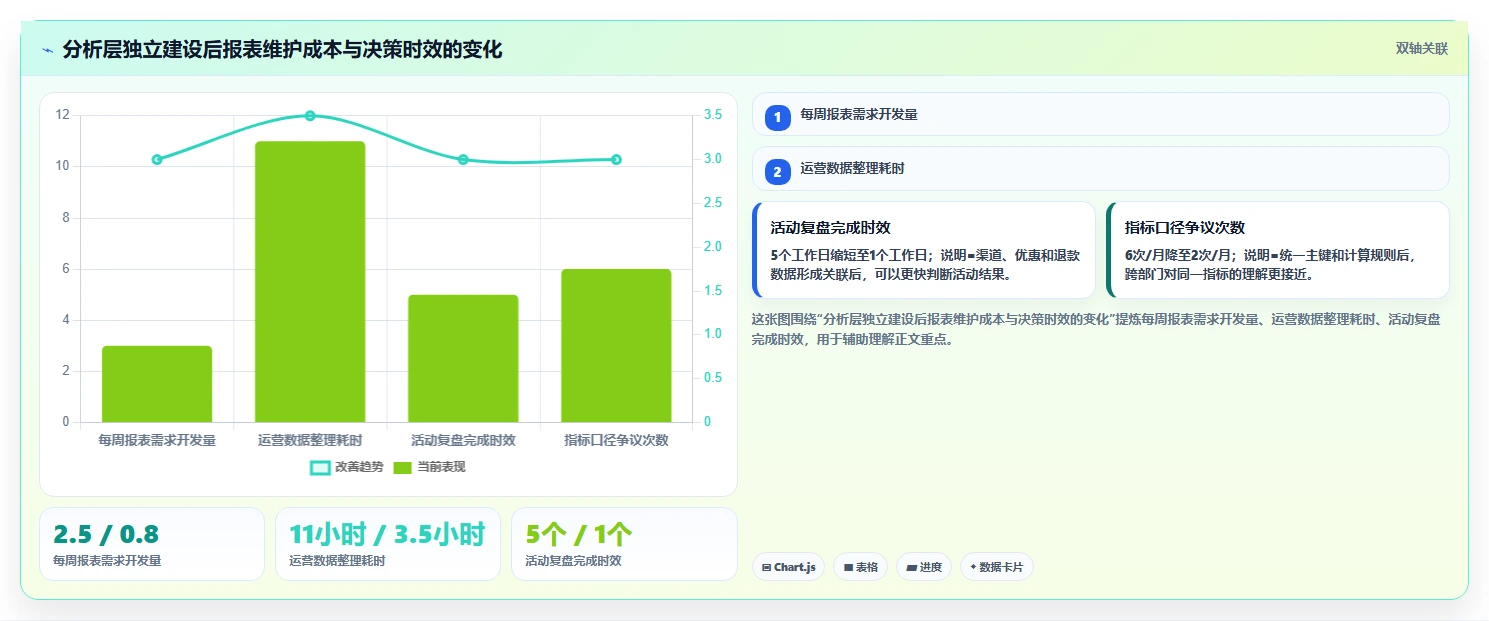Click the summary paragraph starting 这张图围绕
The image size is (1489, 621).
tap(1095, 329)
